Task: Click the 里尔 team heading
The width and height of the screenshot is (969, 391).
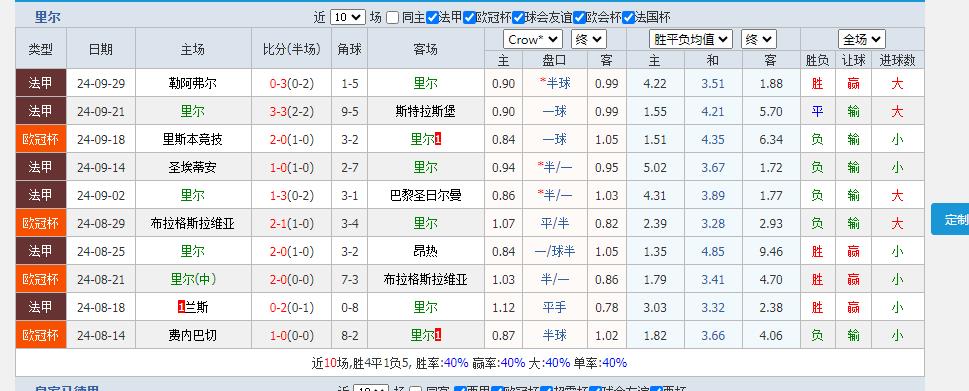Action: tap(47, 17)
